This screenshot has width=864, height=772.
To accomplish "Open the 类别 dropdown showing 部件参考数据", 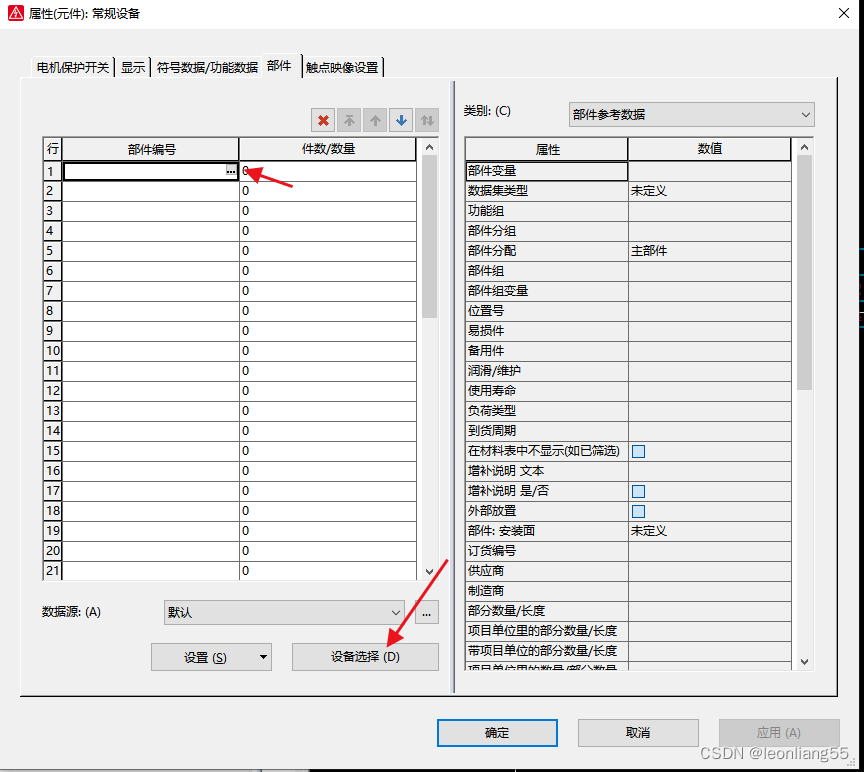I will tap(691, 115).
